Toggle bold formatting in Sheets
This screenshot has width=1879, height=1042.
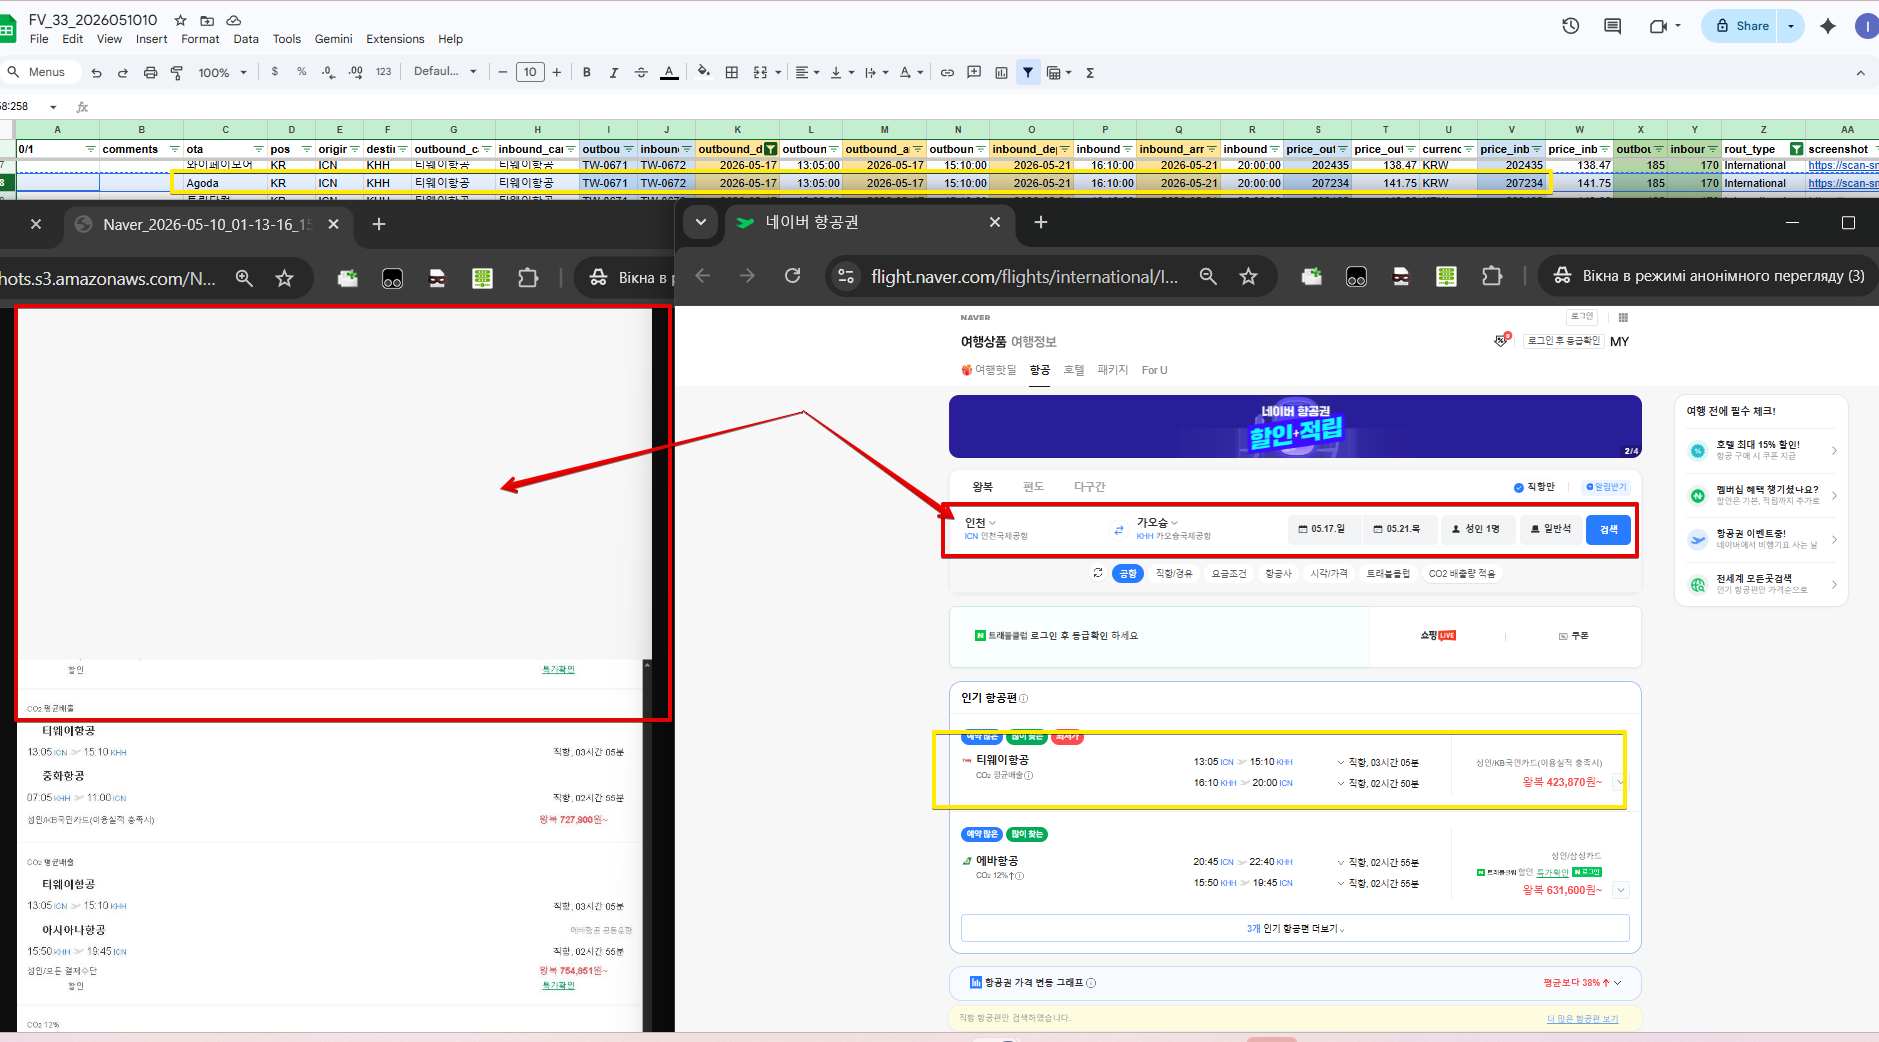tap(587, 72)
